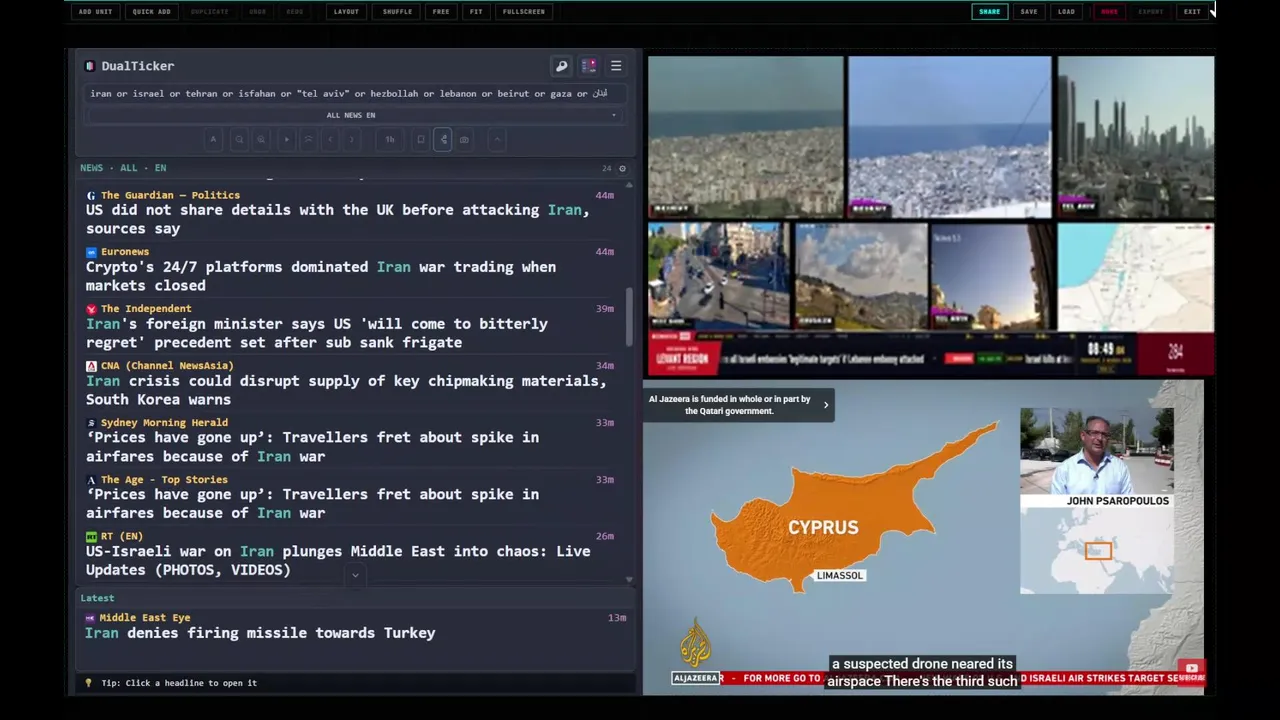Click the YouTube logo on Al Jazeera video
This screenshot has height=720, width=1280.
coord(1191,668)
